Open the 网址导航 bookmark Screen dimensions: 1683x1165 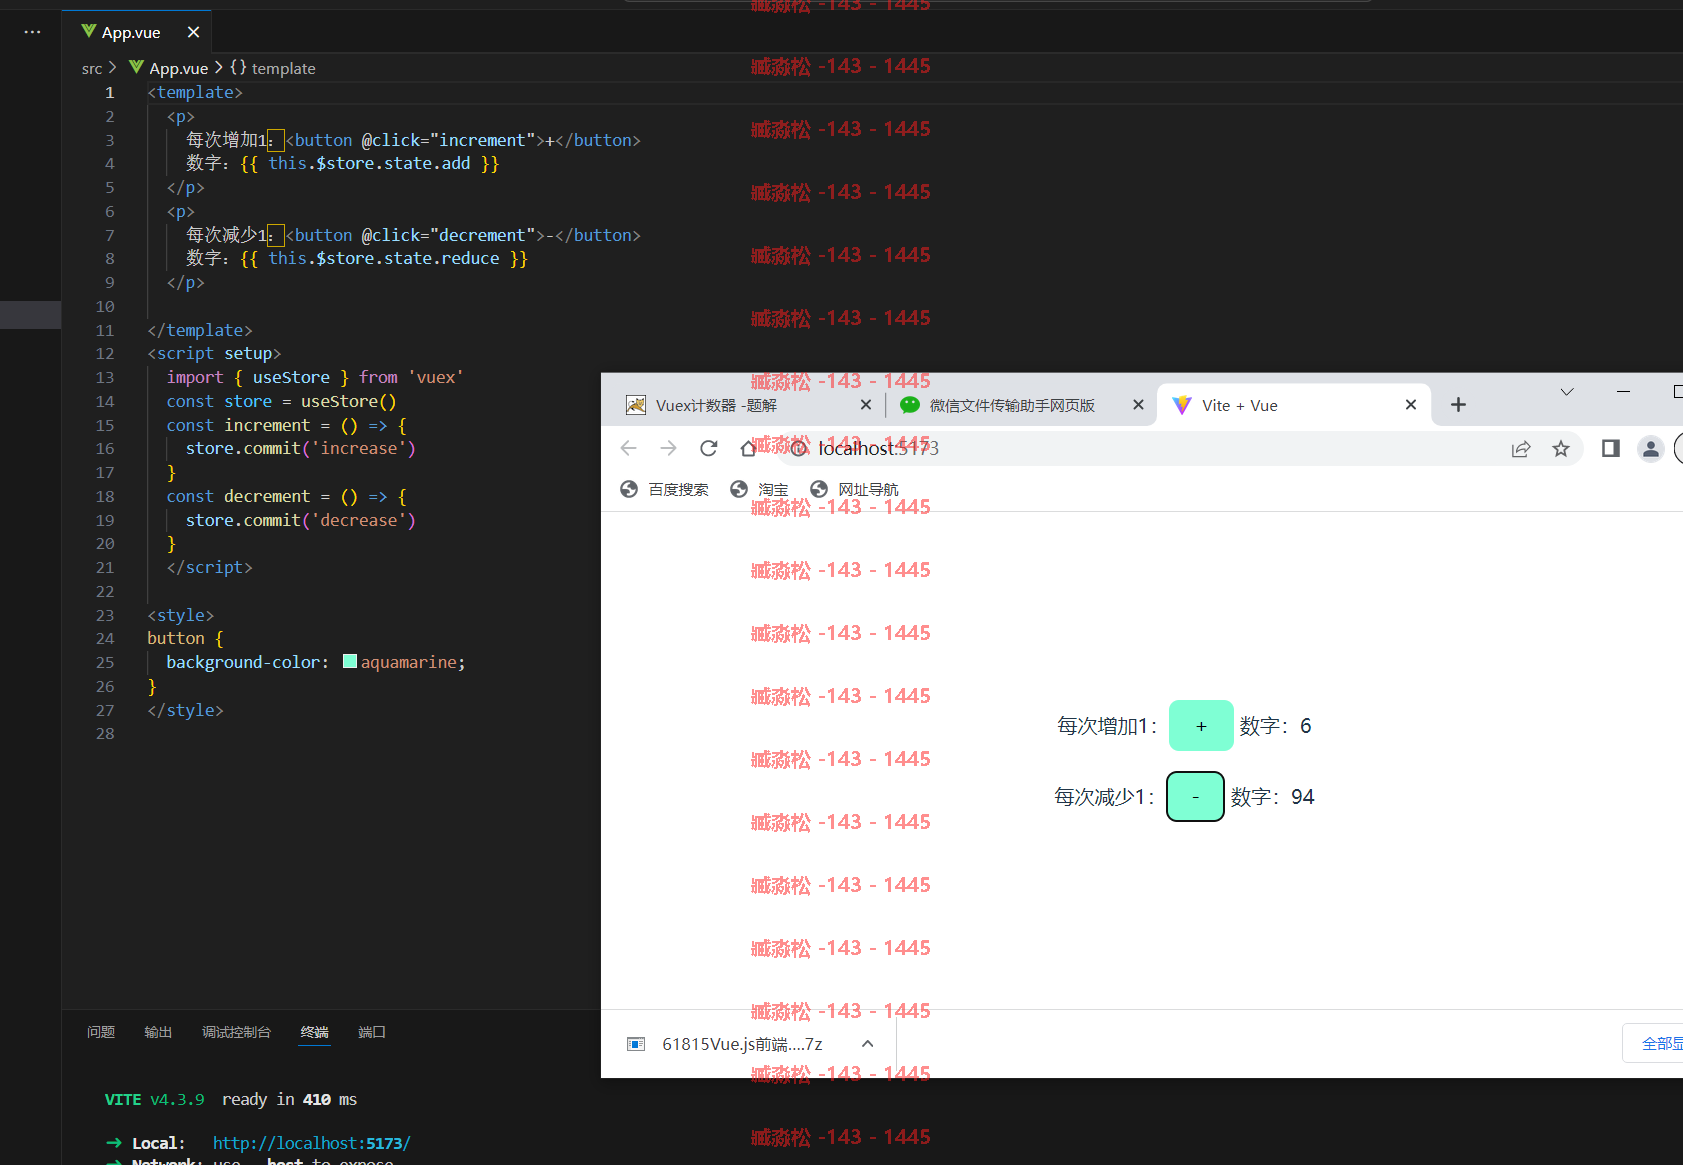854,489
